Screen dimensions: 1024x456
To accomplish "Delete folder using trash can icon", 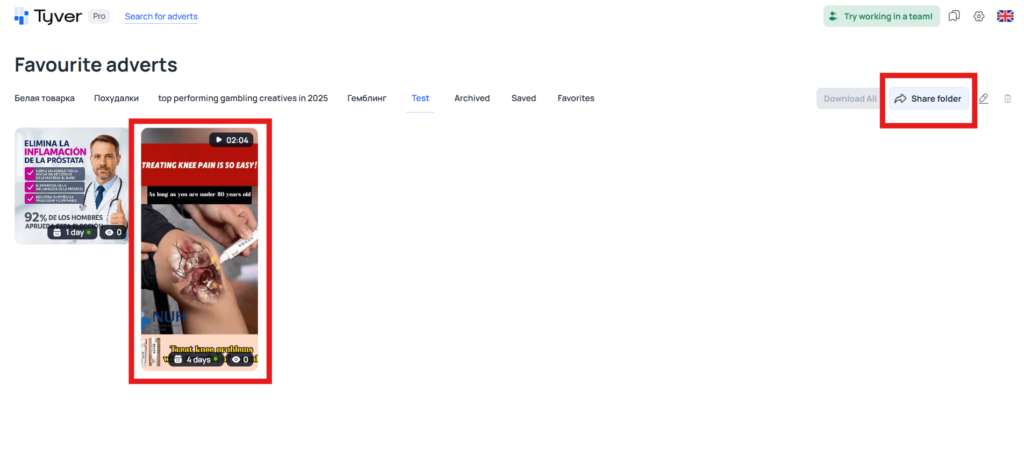I will click(x=1007, y=99).
